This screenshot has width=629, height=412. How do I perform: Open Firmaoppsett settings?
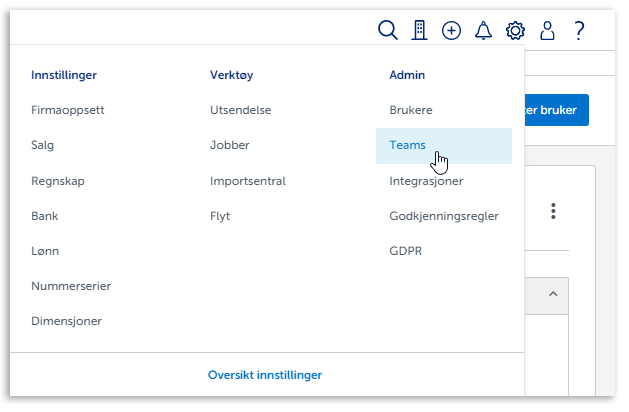pos(68,110)
